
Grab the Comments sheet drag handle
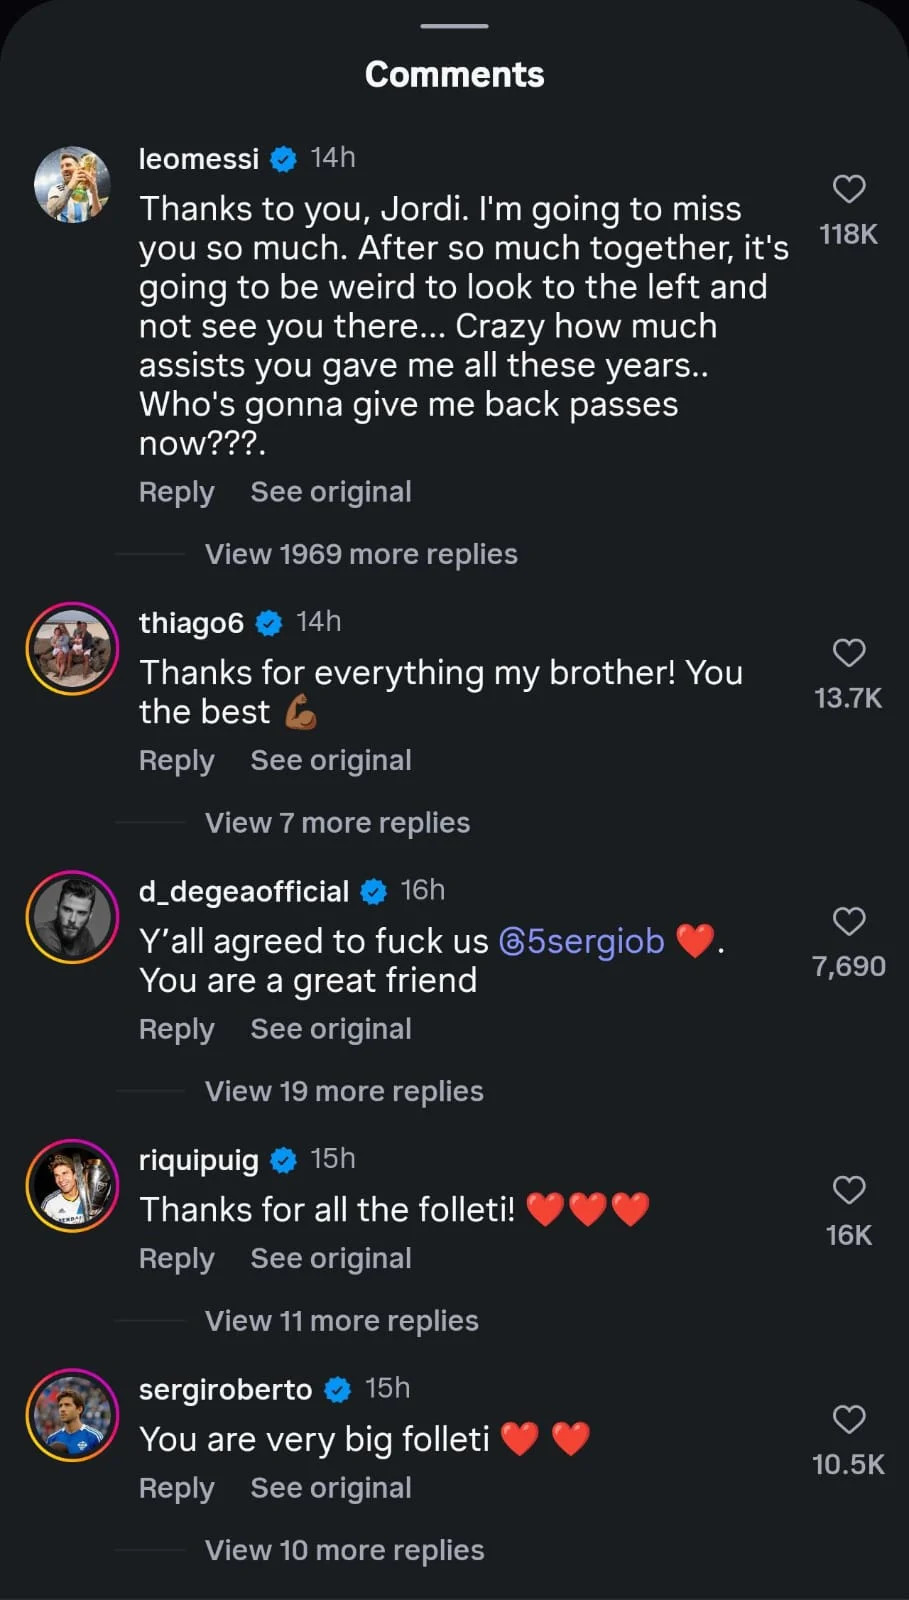click(x=454, y=26)
